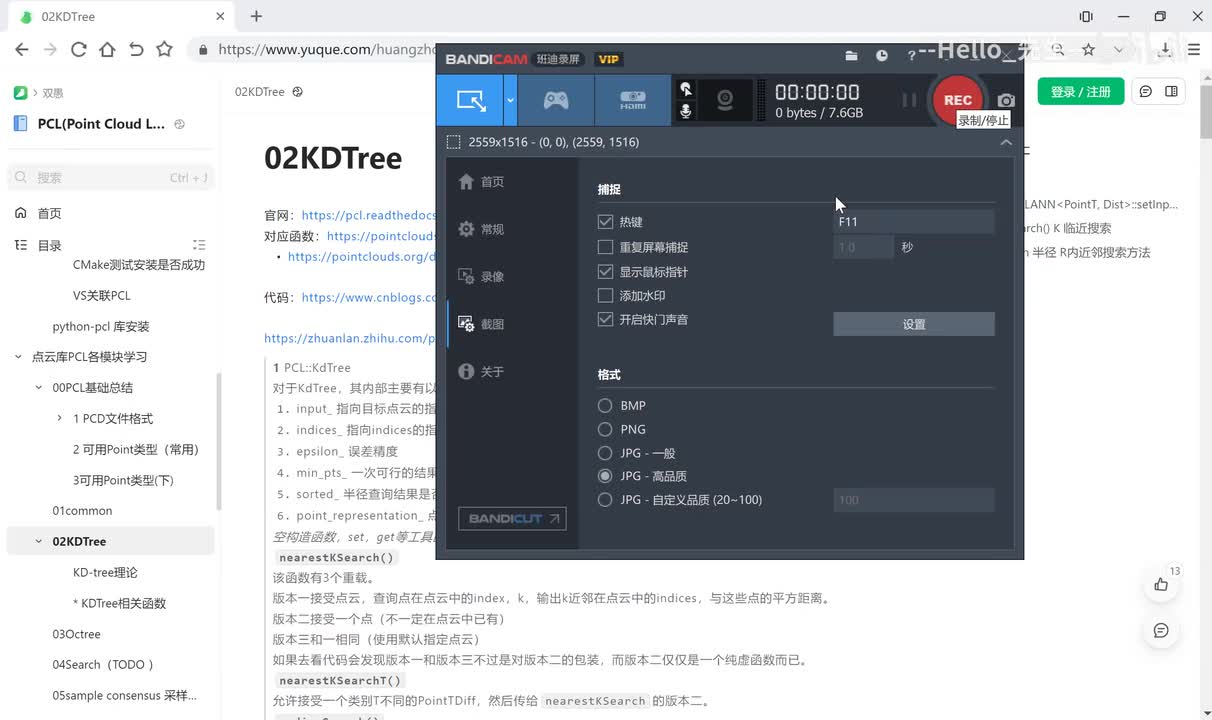Select the JPG - 高品质 radio button
The image size is (1212, 720).
605,477
